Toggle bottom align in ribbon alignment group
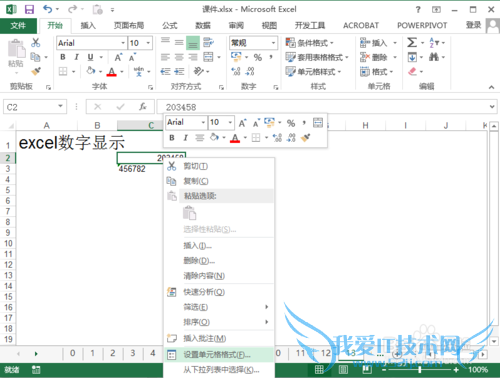 point(193,43)
